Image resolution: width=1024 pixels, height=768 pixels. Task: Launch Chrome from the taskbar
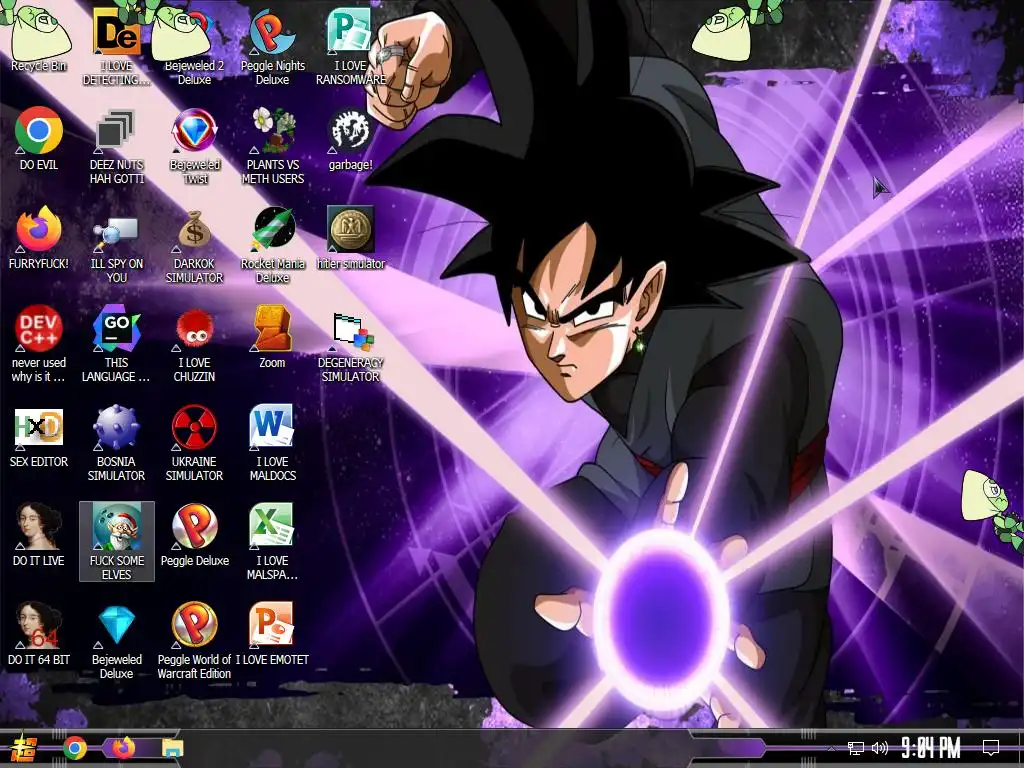(74, 748)
